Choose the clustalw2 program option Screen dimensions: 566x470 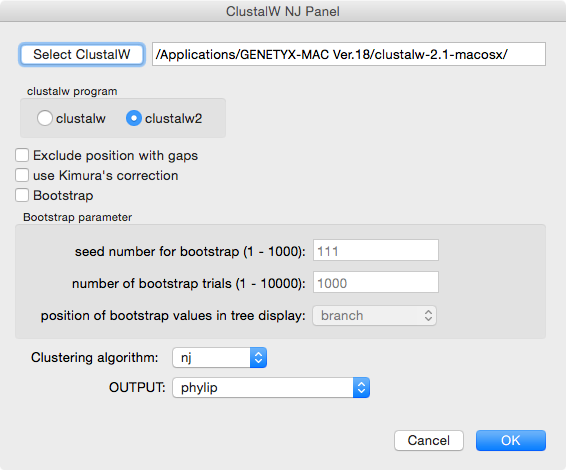[x=134, y=118]
